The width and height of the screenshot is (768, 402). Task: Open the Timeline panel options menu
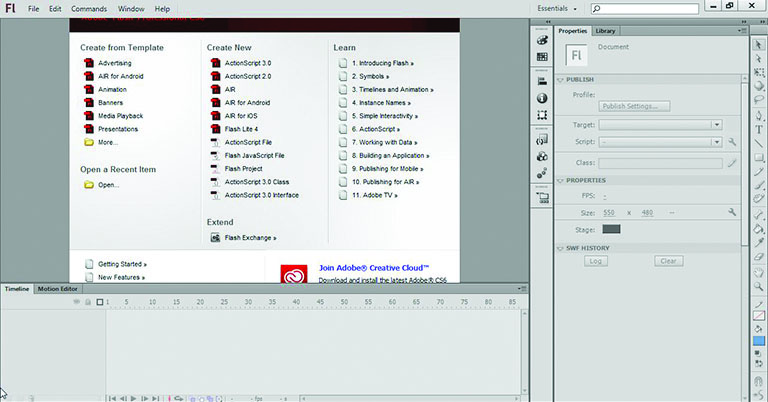click(522, 289)
